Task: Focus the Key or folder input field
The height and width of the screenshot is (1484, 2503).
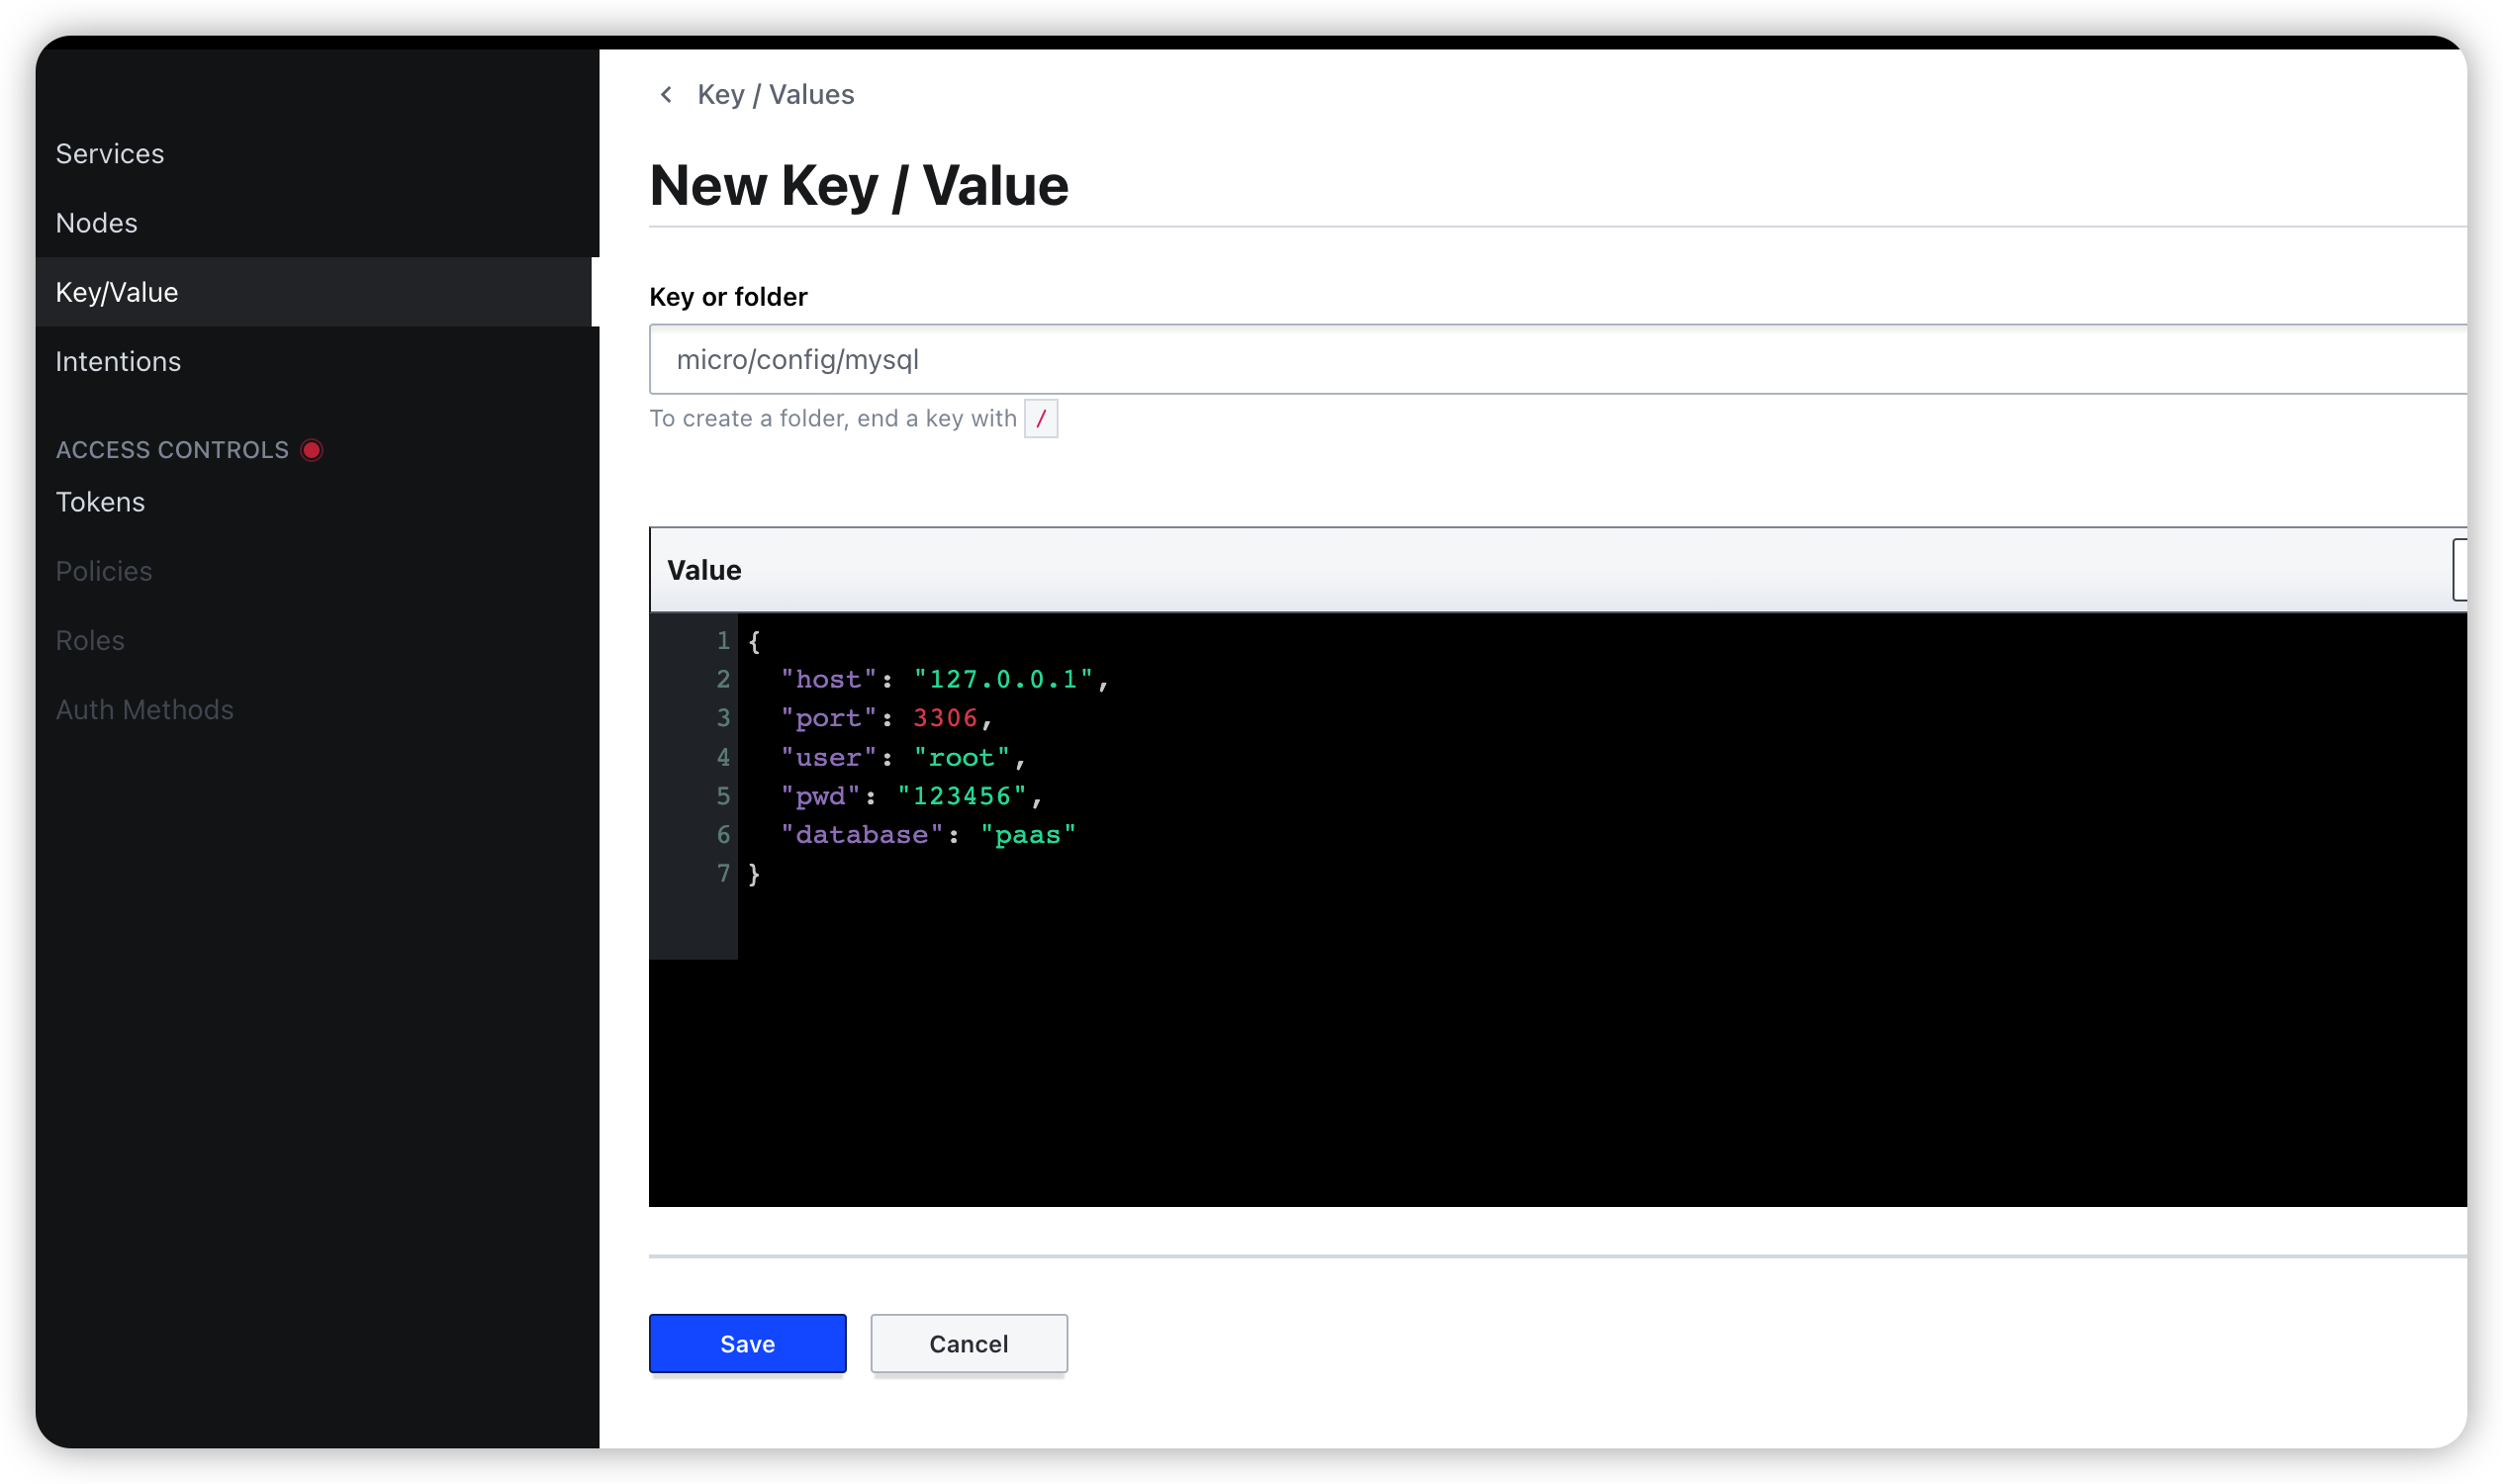Action: point(1557,359)
